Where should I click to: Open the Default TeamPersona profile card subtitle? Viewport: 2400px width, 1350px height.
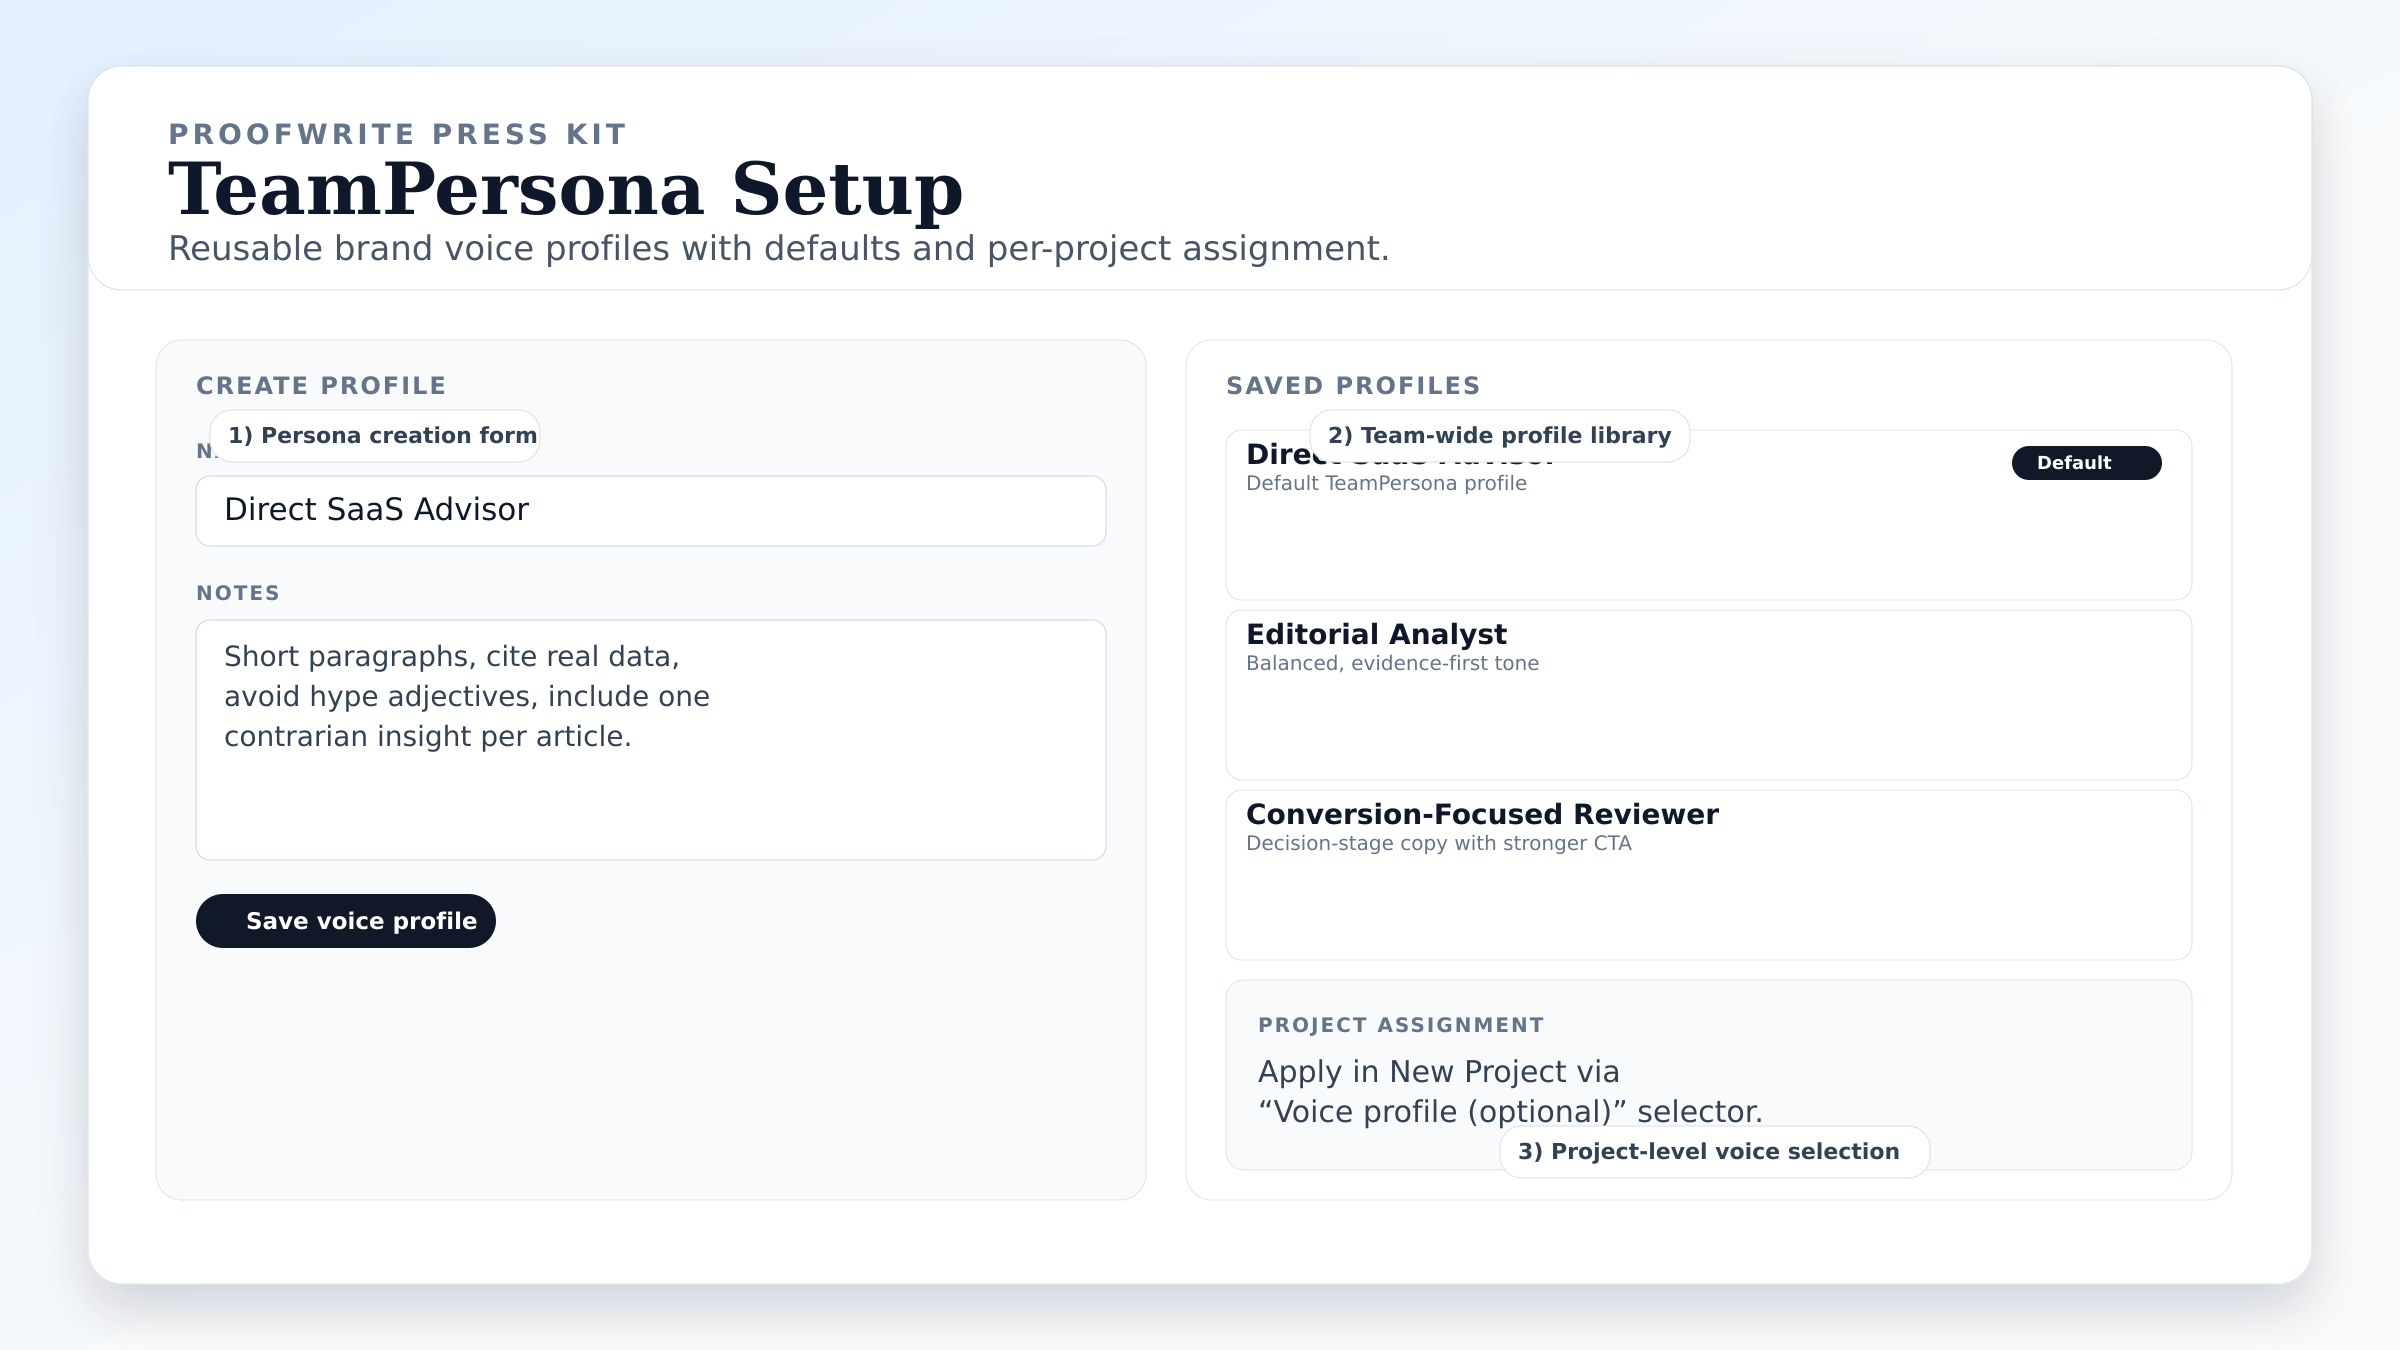1386,484
